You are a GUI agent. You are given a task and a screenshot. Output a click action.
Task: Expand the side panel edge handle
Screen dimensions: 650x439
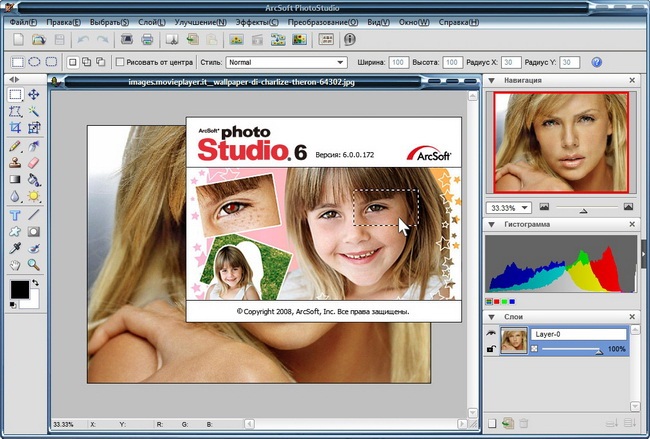[x=644, y=254]
